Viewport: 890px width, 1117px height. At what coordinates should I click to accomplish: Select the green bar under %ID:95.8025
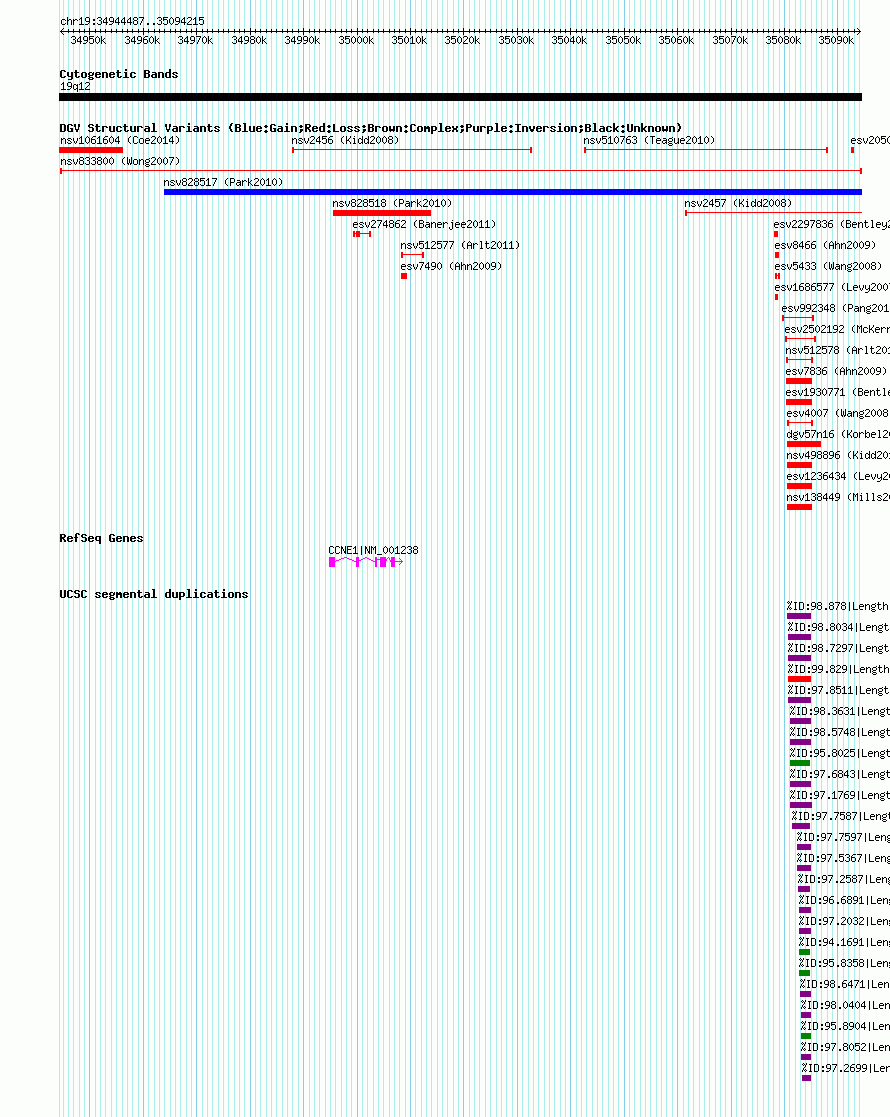click(x=800, y=764)
